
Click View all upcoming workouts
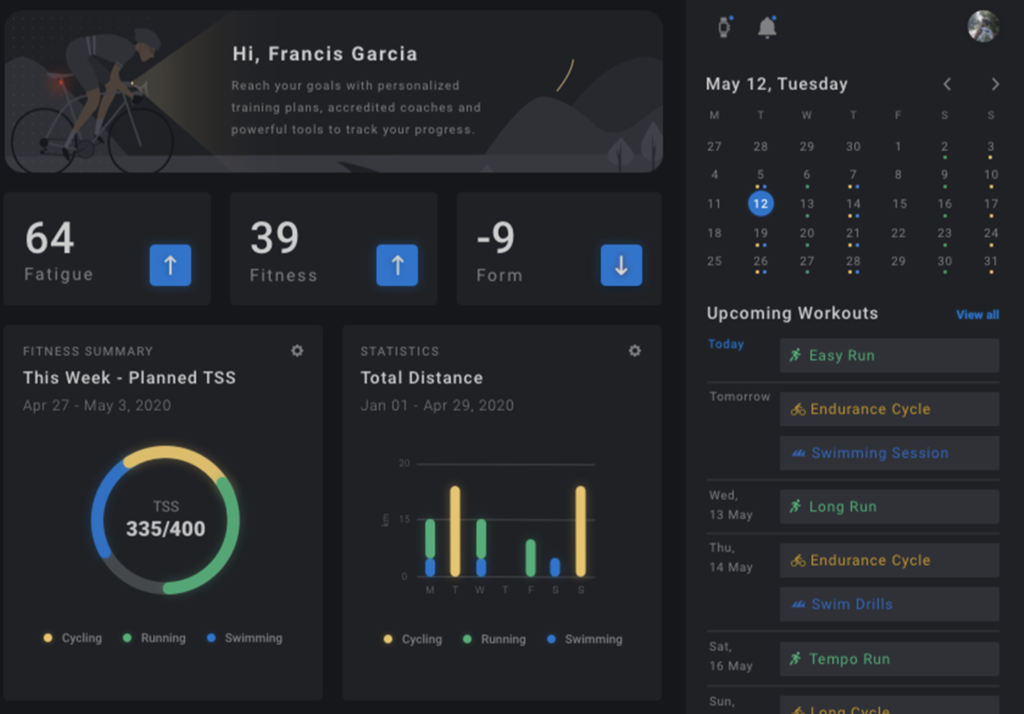coord(978,315)
